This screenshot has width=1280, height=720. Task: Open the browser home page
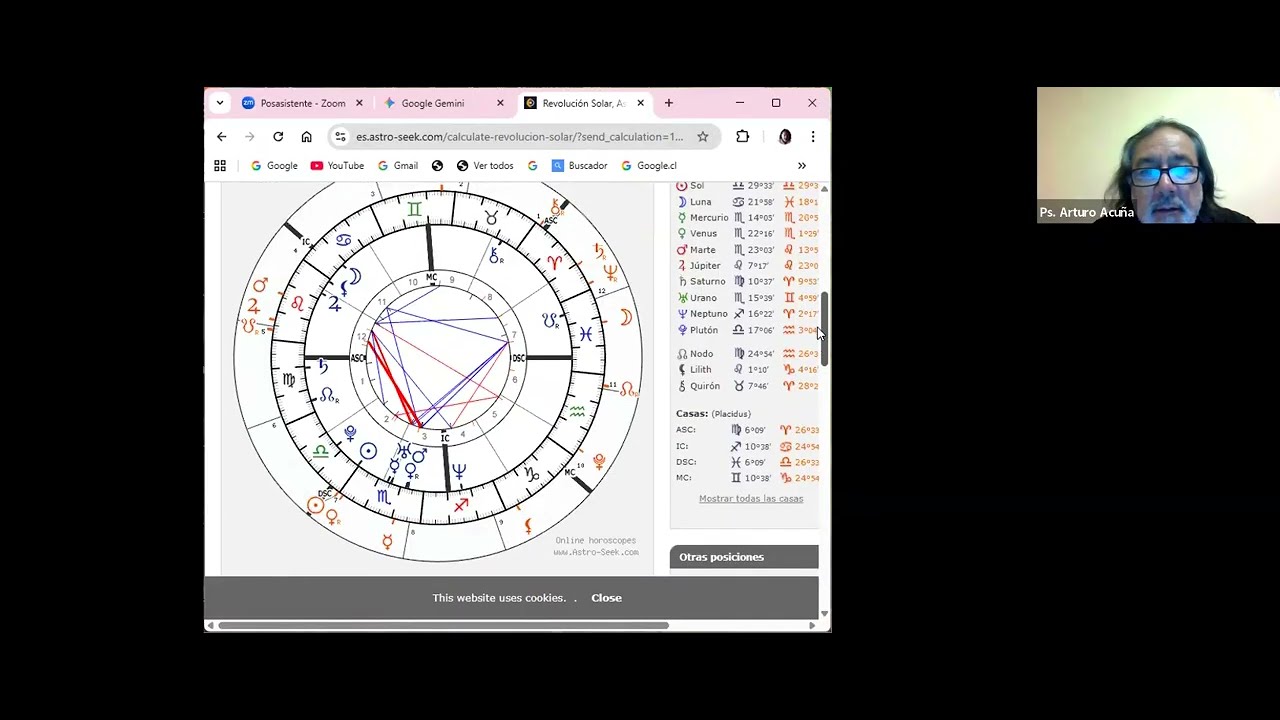tap(306, 137)
